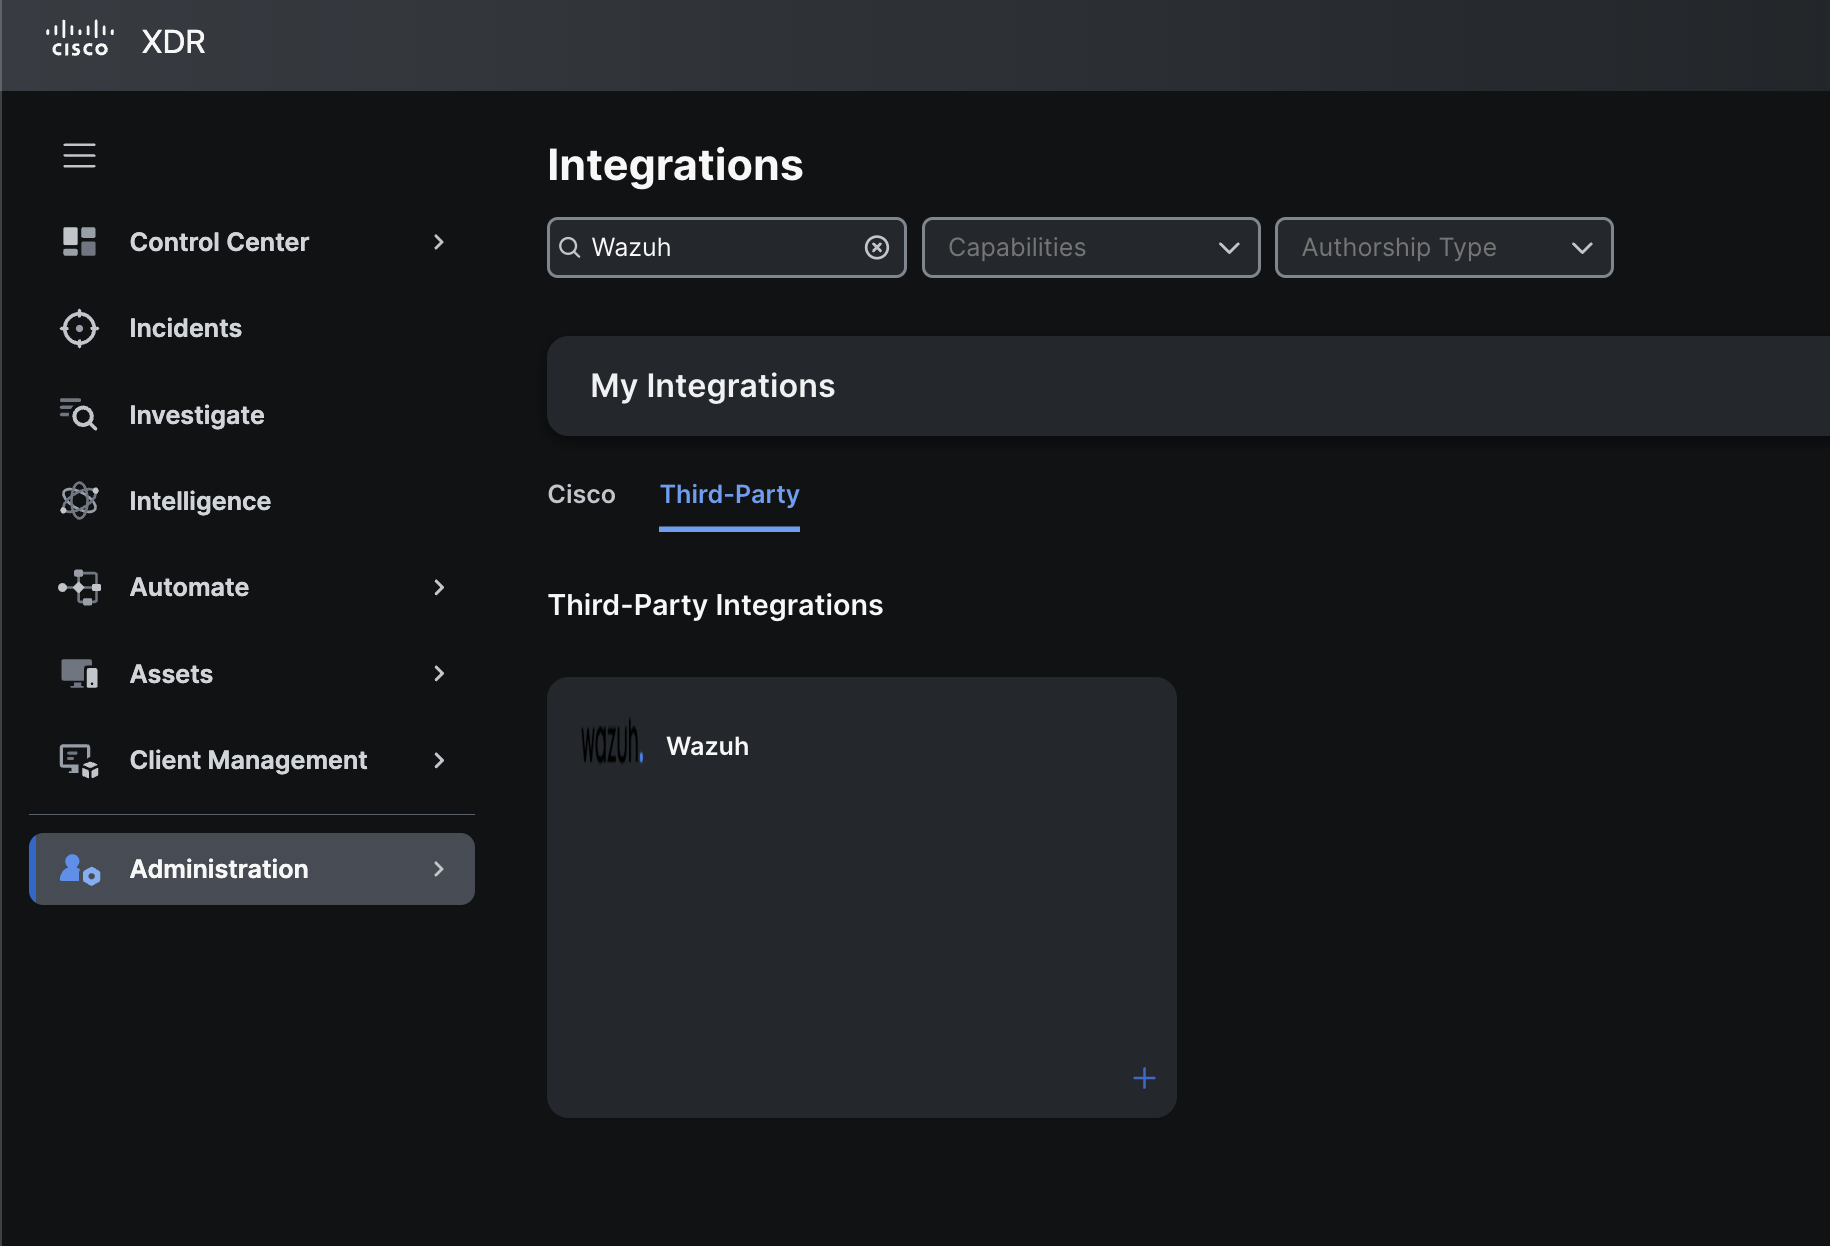Switch to the Cisco tab
Screen dimensions: 1830x1246
tap(581, 495)
